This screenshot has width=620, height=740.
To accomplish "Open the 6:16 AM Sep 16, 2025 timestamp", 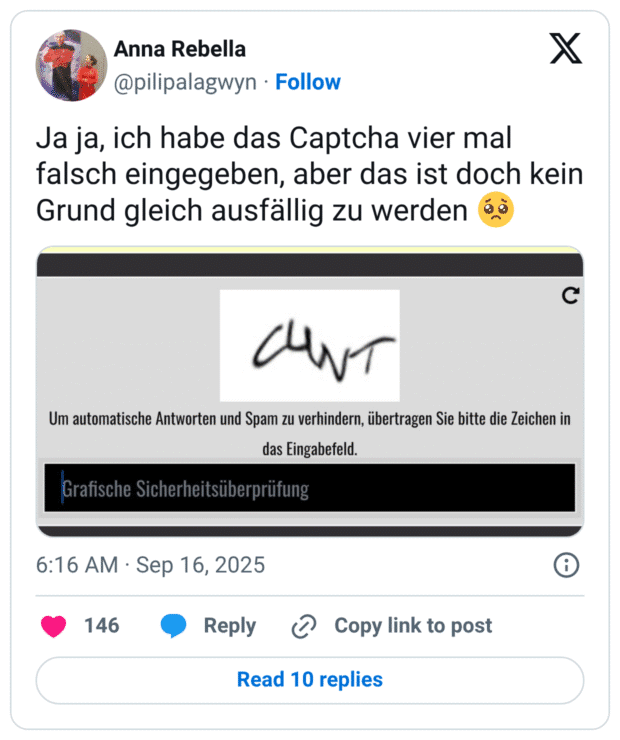I will pyautogui.click(x=150, y=566).
